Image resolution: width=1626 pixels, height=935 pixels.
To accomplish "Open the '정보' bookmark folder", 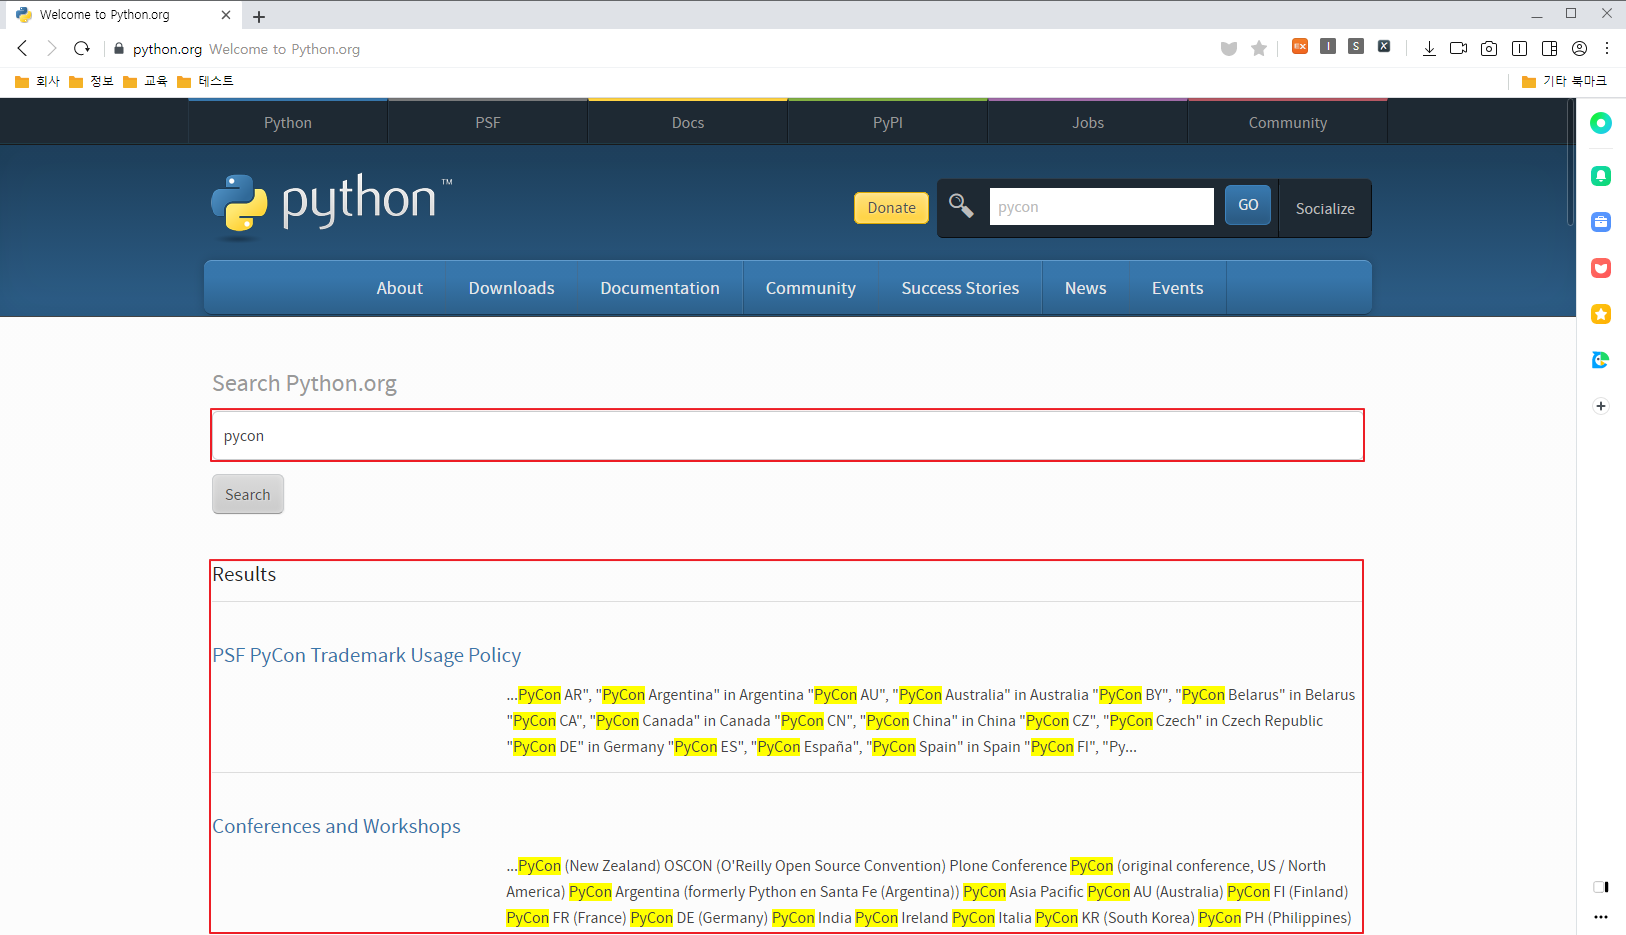I will pyautogui.click(x=91, y=81).
